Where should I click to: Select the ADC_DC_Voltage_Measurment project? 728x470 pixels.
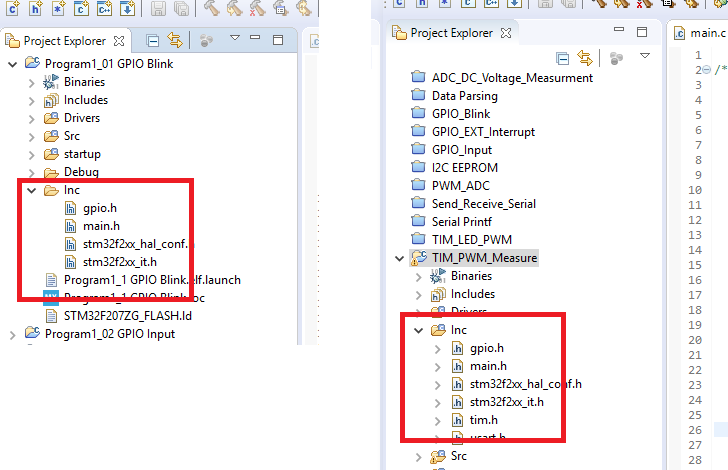[512, 78]
